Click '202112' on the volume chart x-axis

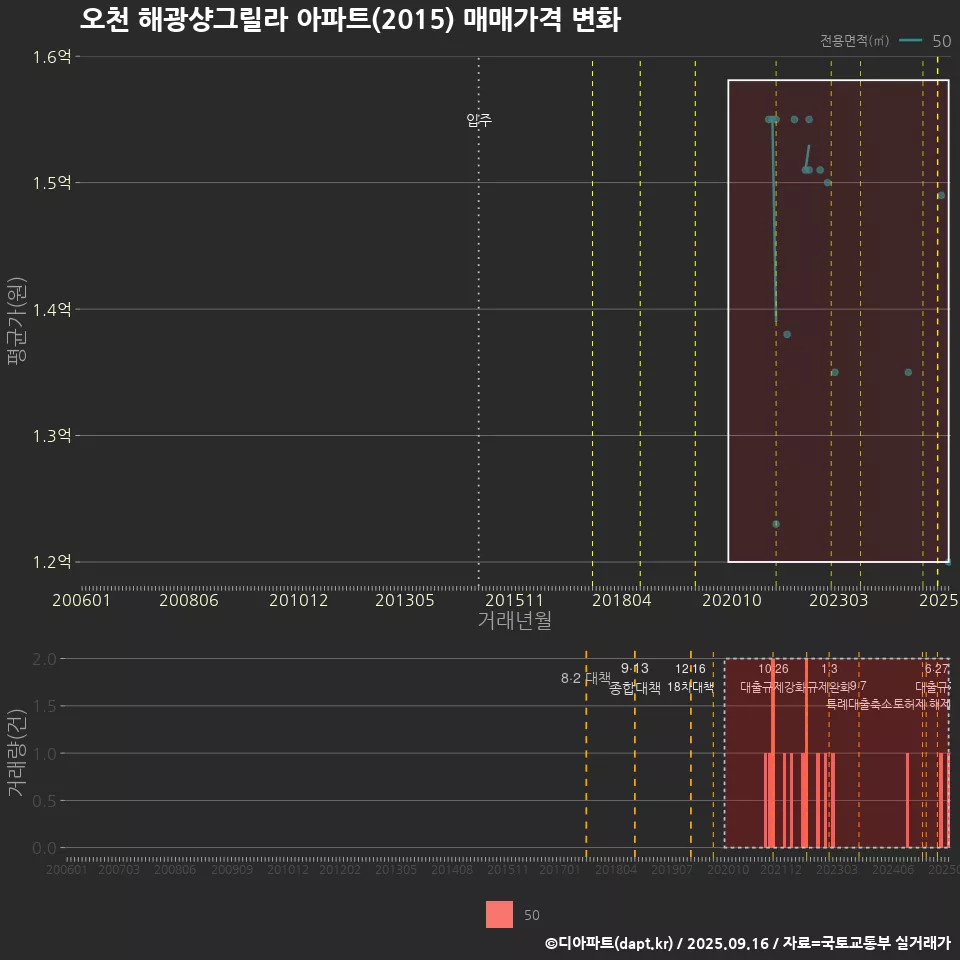click(781, 869)
